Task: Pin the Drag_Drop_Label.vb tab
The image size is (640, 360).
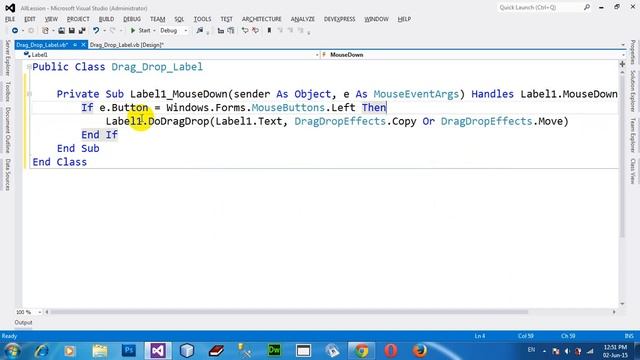Action: 75,45
